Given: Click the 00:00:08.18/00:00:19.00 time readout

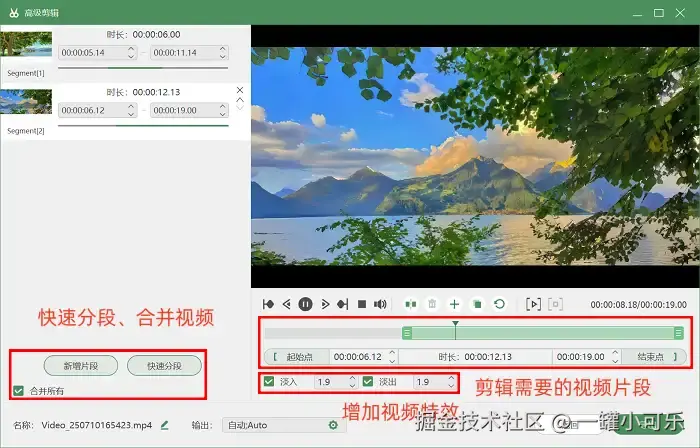Looking at the screenshot, I should pos(638,305).
